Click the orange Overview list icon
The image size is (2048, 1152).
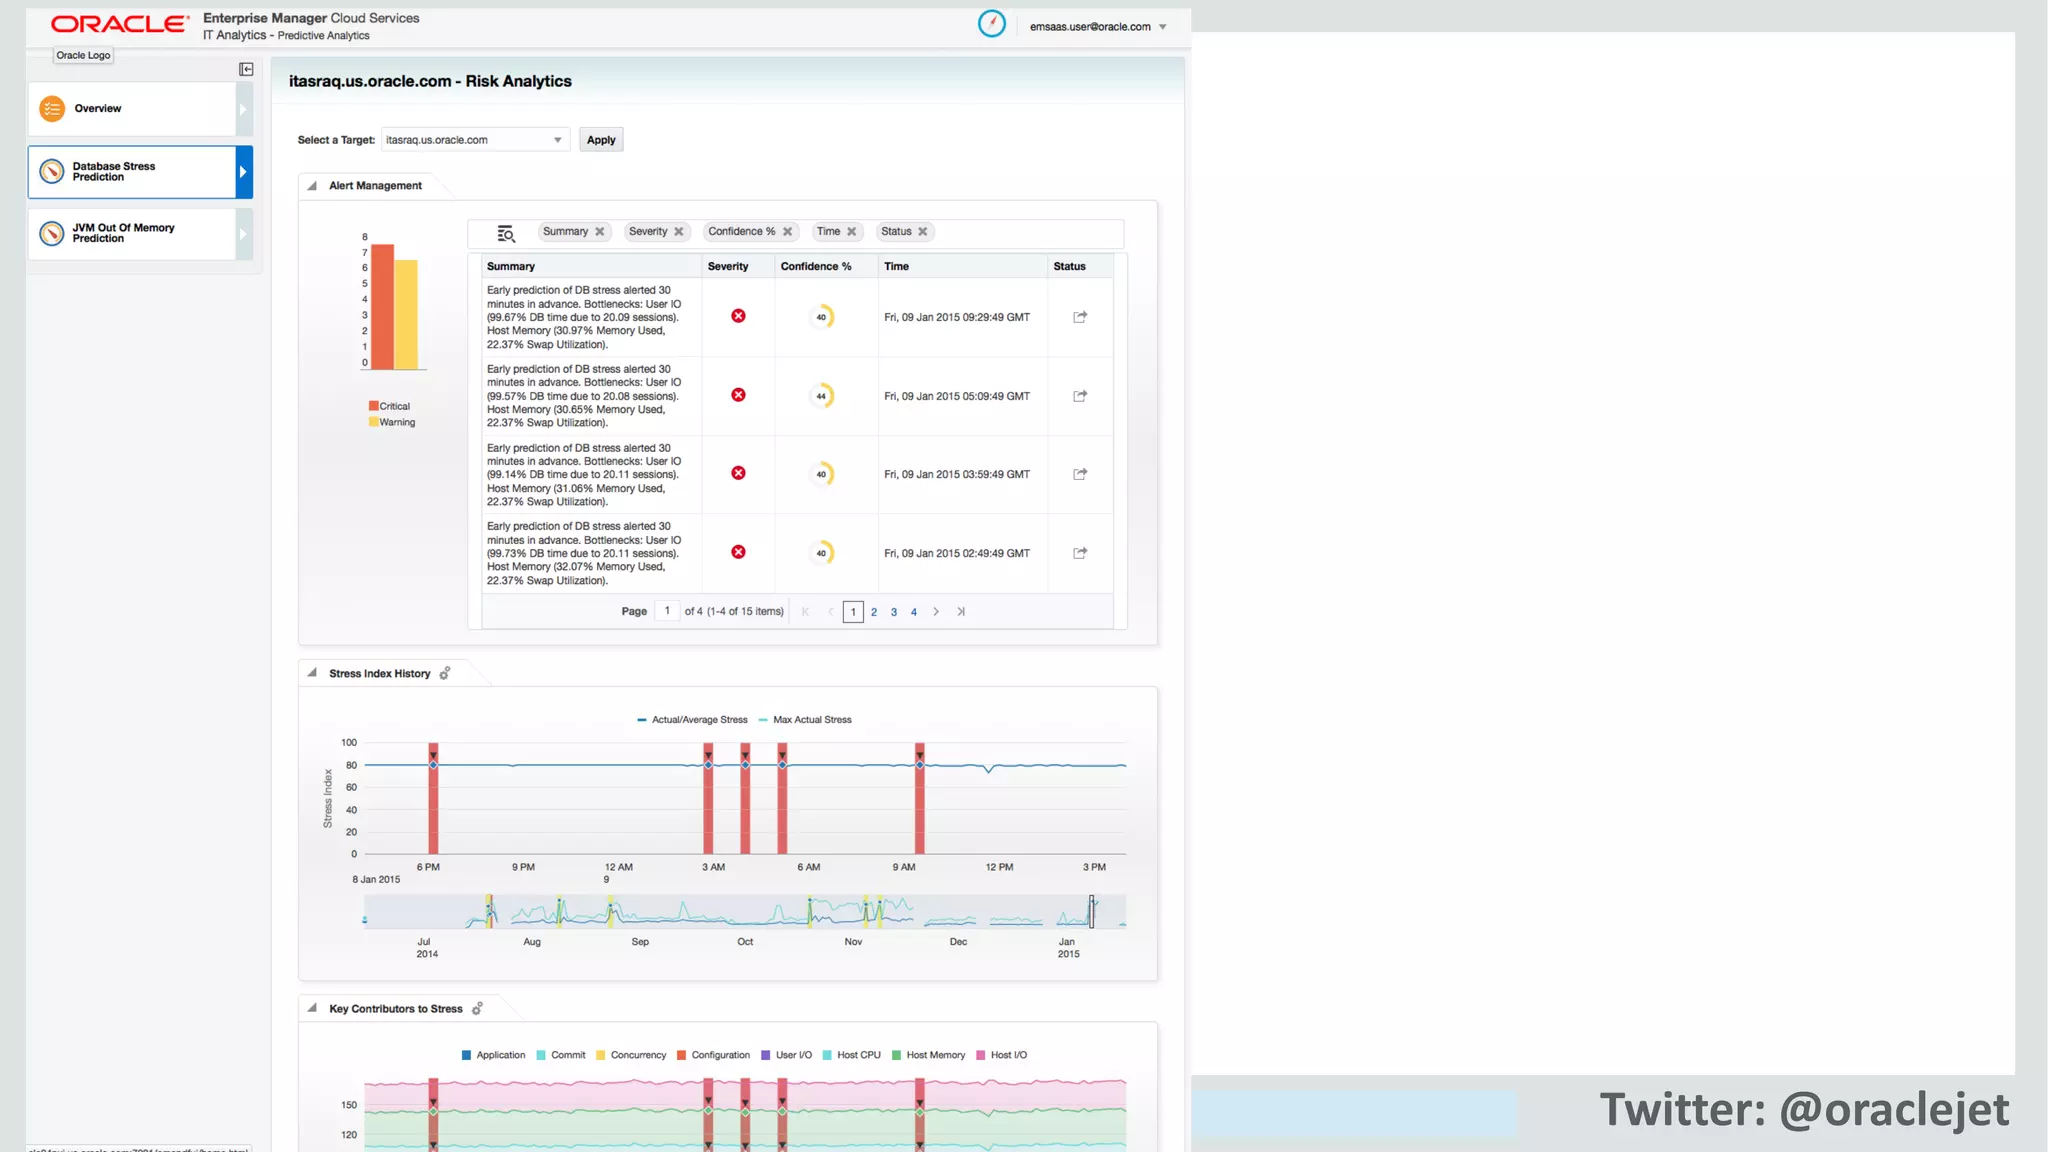click(52, 109)
